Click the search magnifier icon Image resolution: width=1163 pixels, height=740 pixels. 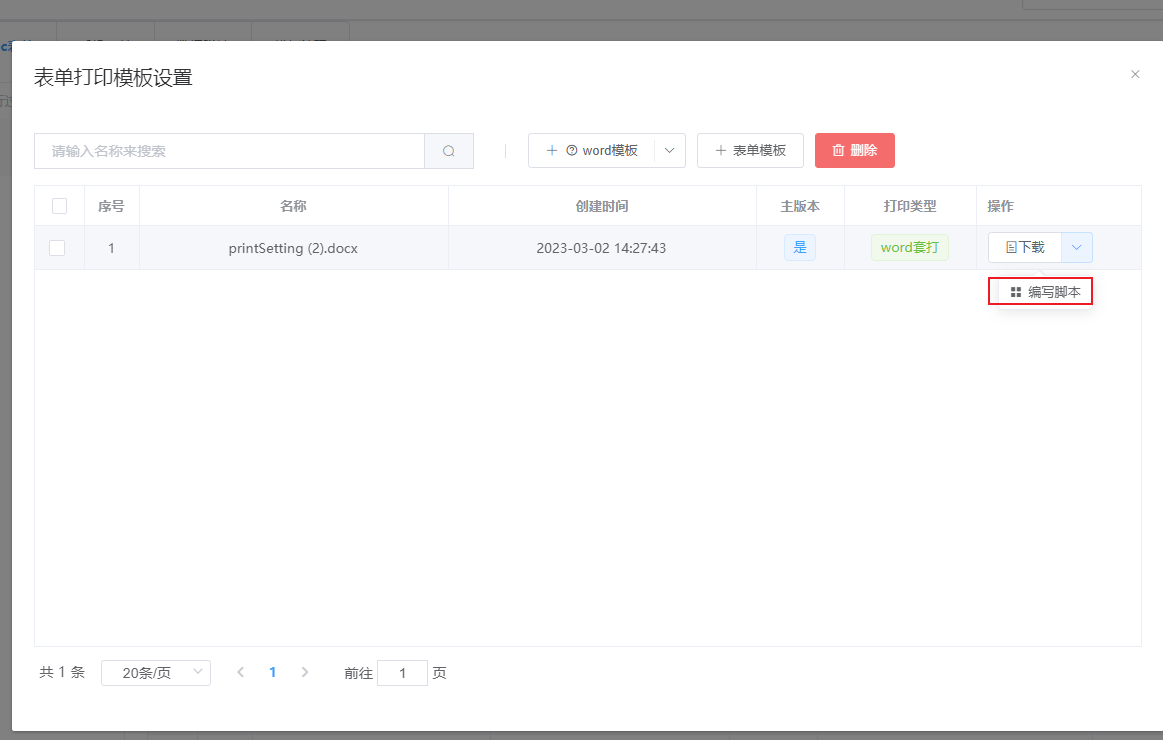tap(449, 151)
